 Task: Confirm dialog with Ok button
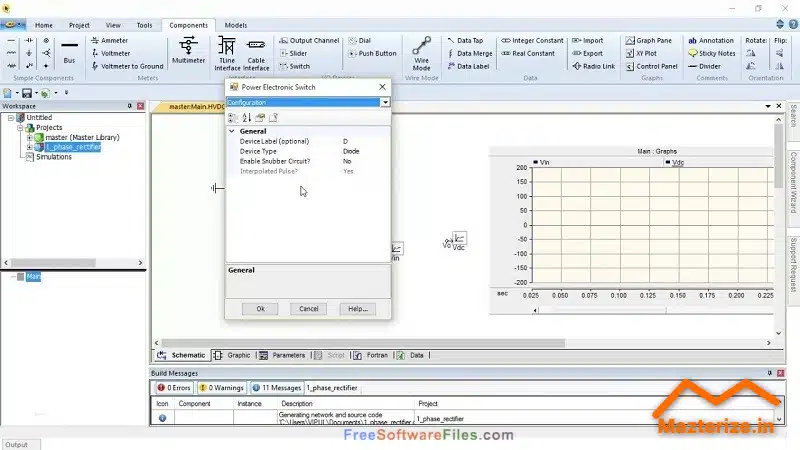point(260,309)
